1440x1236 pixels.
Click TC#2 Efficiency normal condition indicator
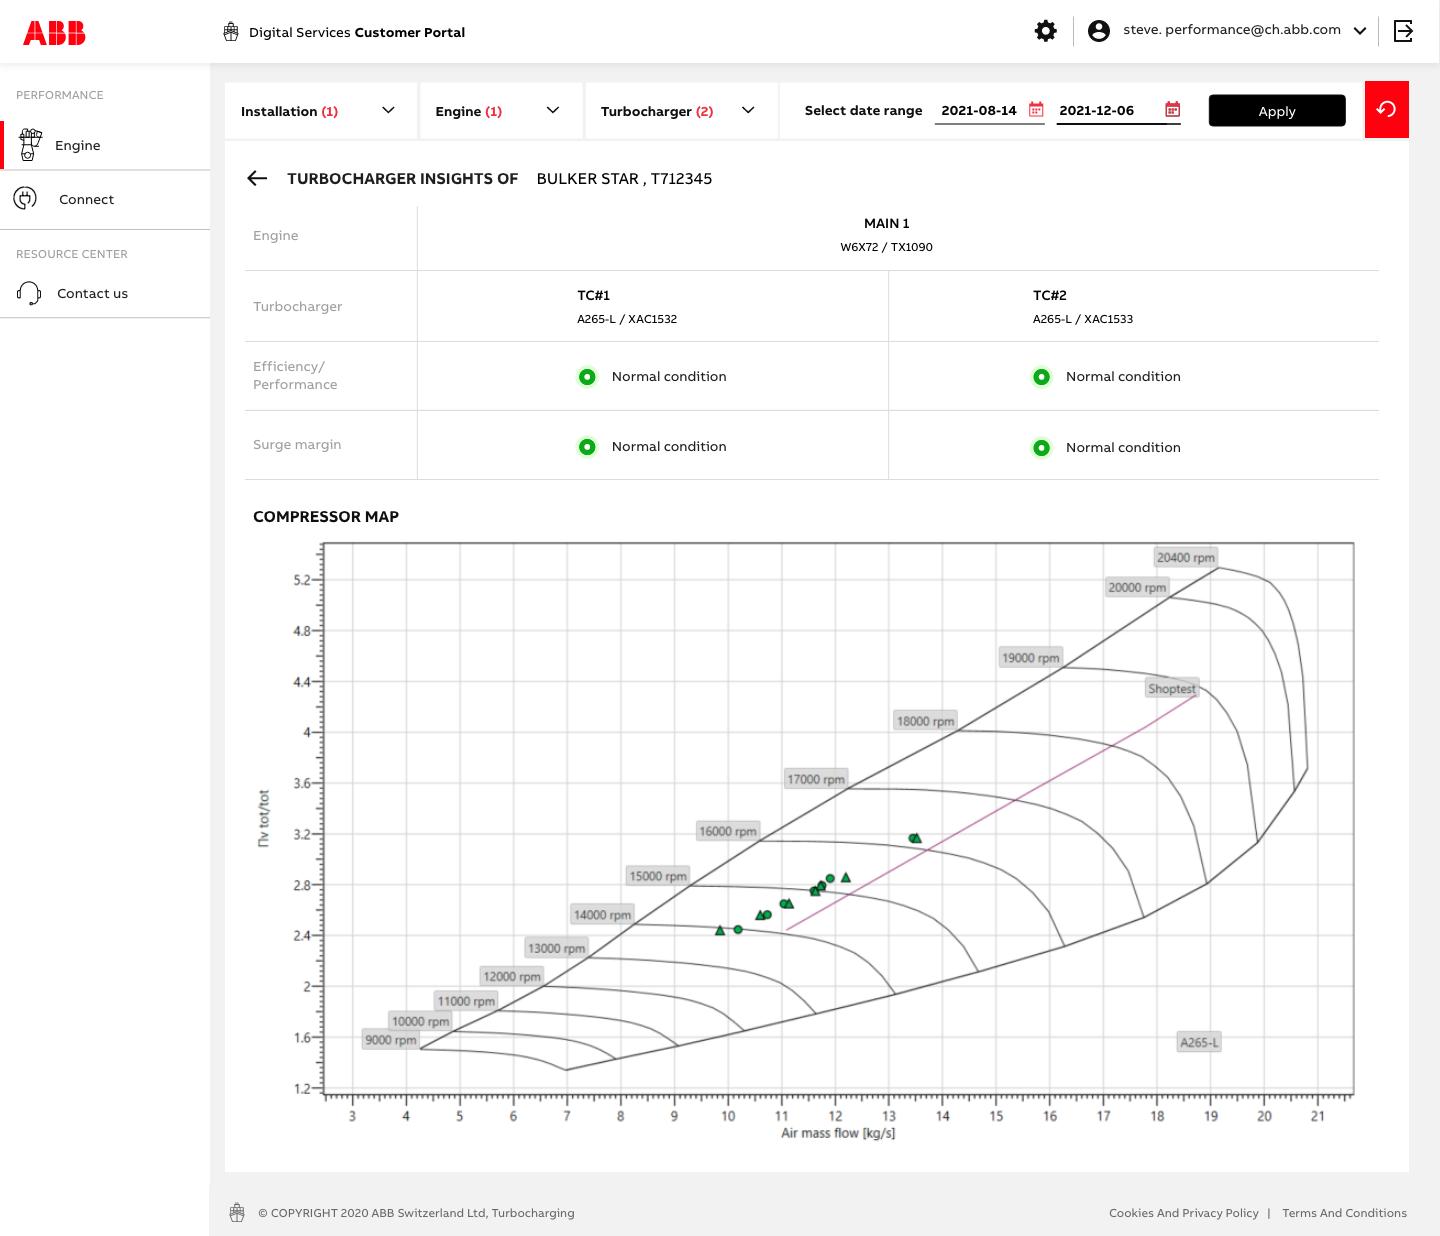[x=1041, y=377]
